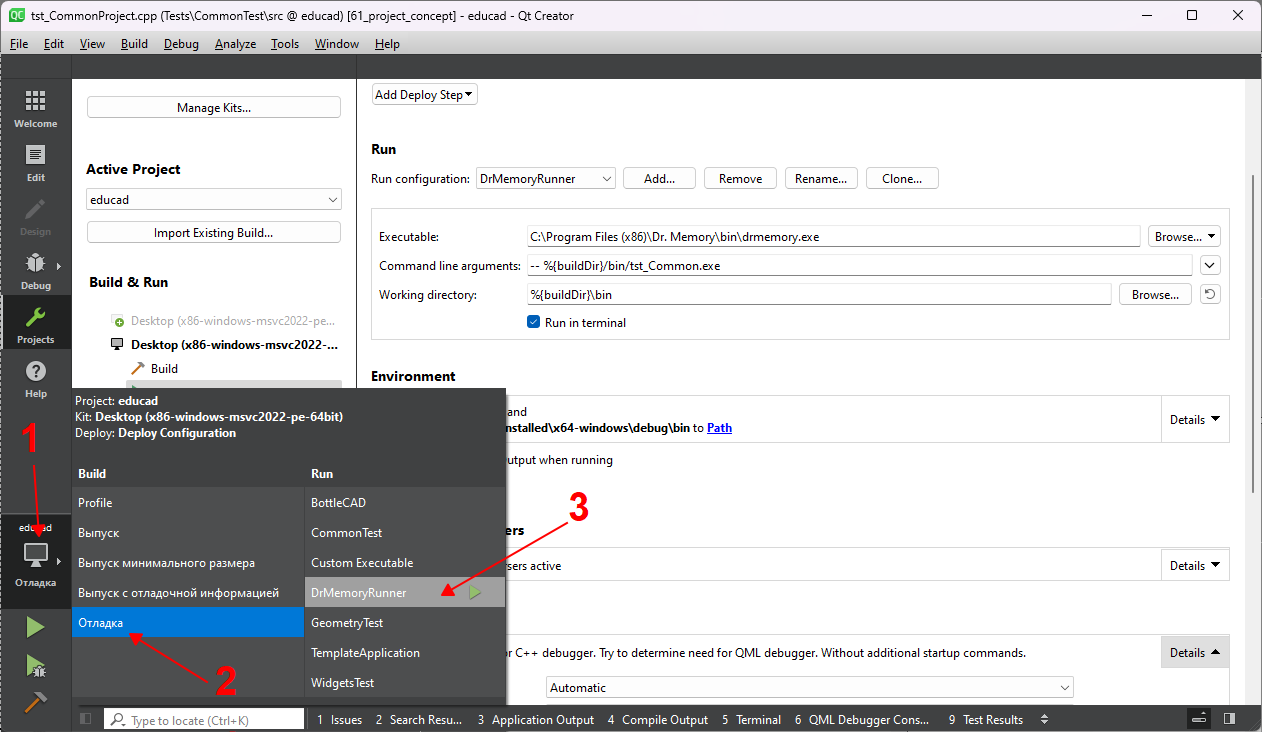The image size is (1262, 732).
Task: Click the Command line arguments field
Action: pyautogui.click(x=860, y=266)
